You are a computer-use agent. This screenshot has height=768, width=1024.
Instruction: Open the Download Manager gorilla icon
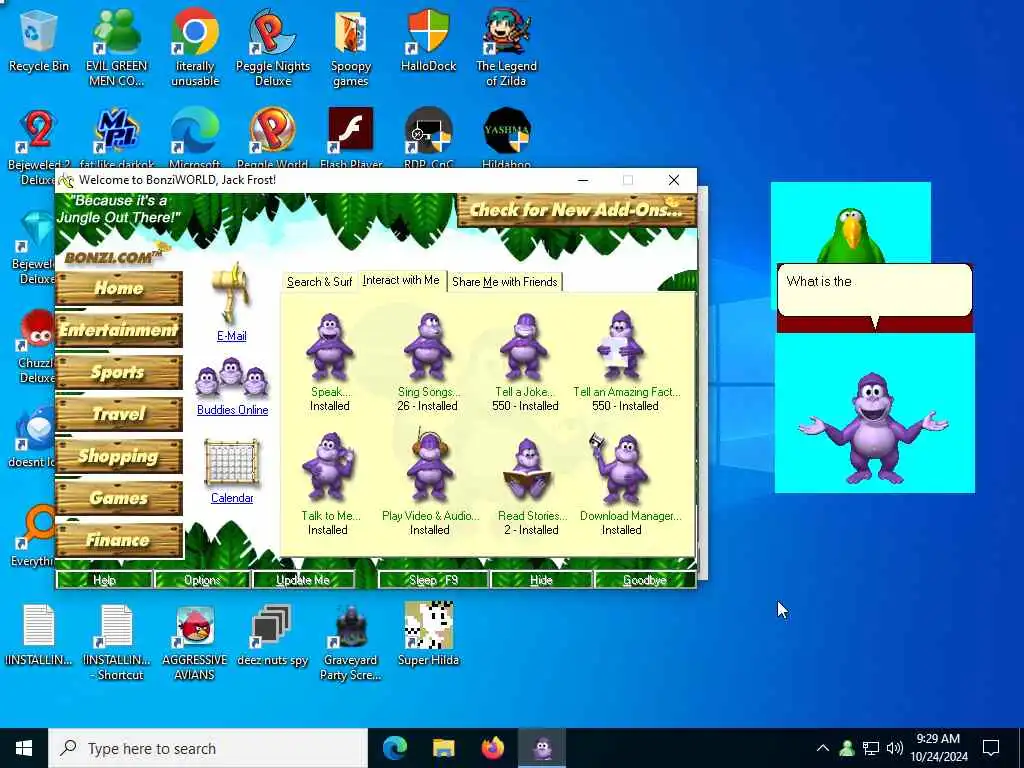pyautogui.click(x=620, y=468)
